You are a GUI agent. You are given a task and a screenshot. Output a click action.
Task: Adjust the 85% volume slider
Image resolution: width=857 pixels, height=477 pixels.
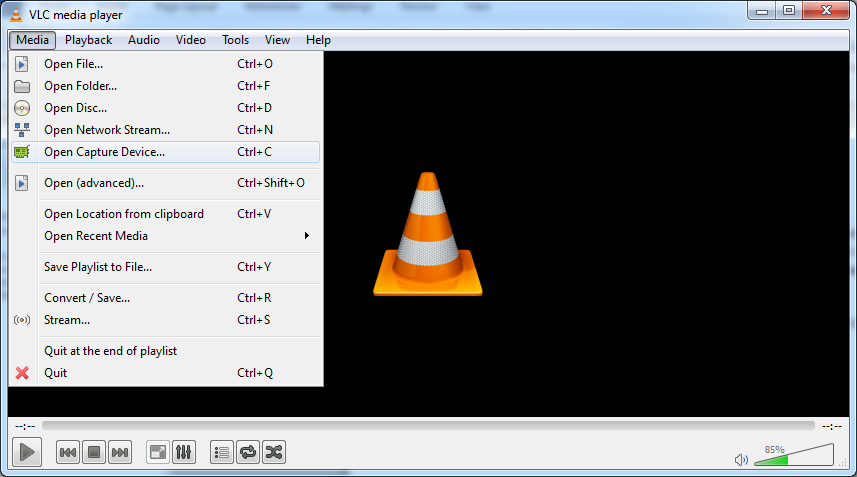point(794,455)
